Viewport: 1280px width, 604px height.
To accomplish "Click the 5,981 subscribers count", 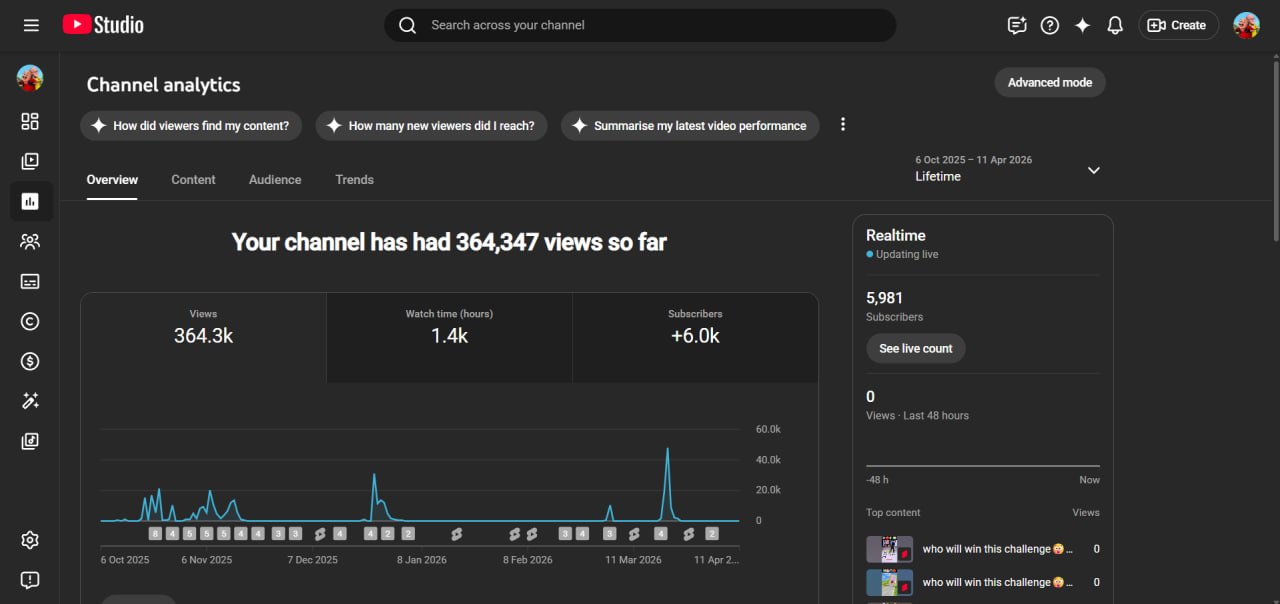I will (885, 298).
